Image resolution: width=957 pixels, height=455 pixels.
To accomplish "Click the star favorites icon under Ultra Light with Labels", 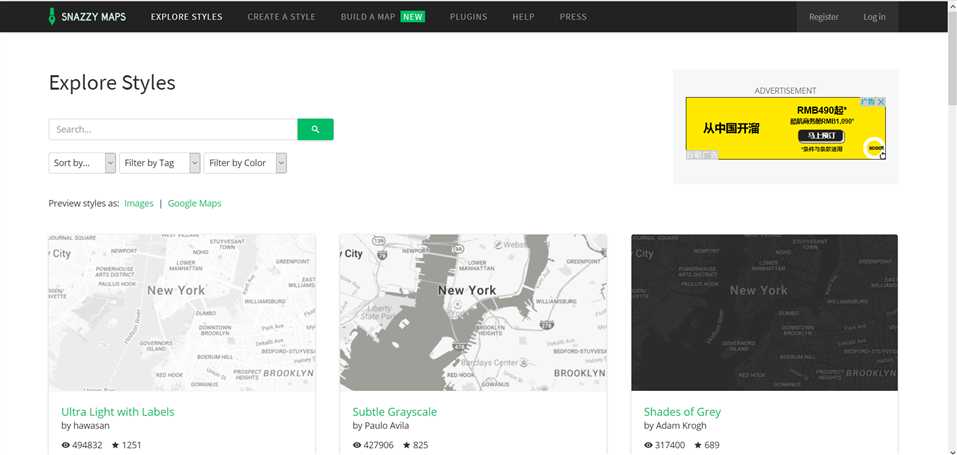I will coord(115,445).
